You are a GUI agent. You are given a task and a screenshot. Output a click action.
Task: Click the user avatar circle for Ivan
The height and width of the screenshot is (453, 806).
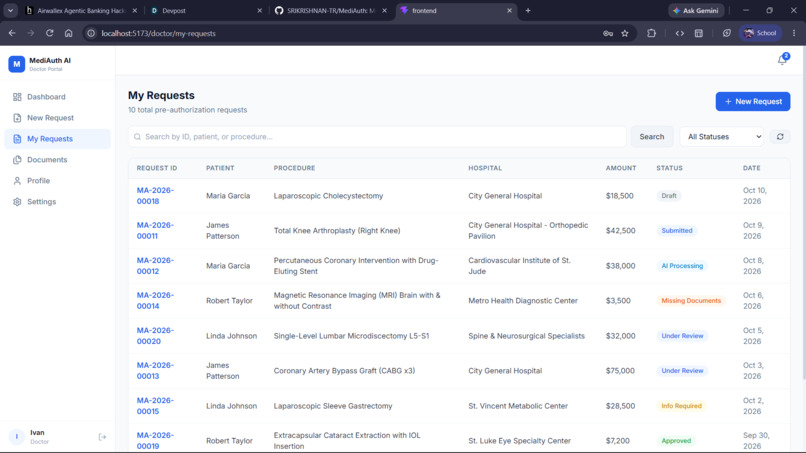(x=16, y=437)
